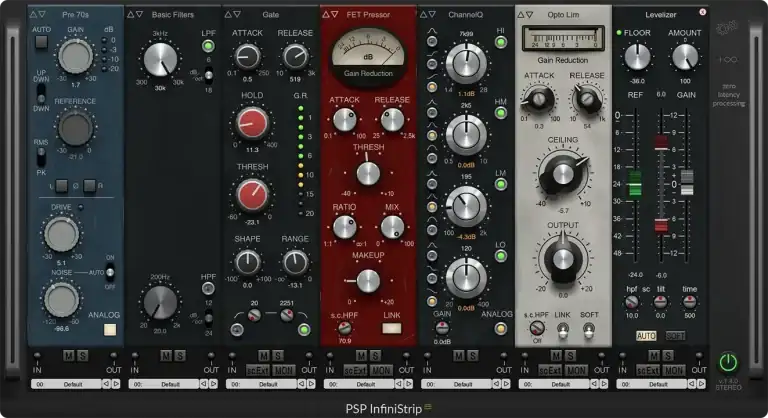Solo the Basic Filters slot with the S button
Image resolution: width=768 pixels, height=418 pixels.
[x=179, y=356]
